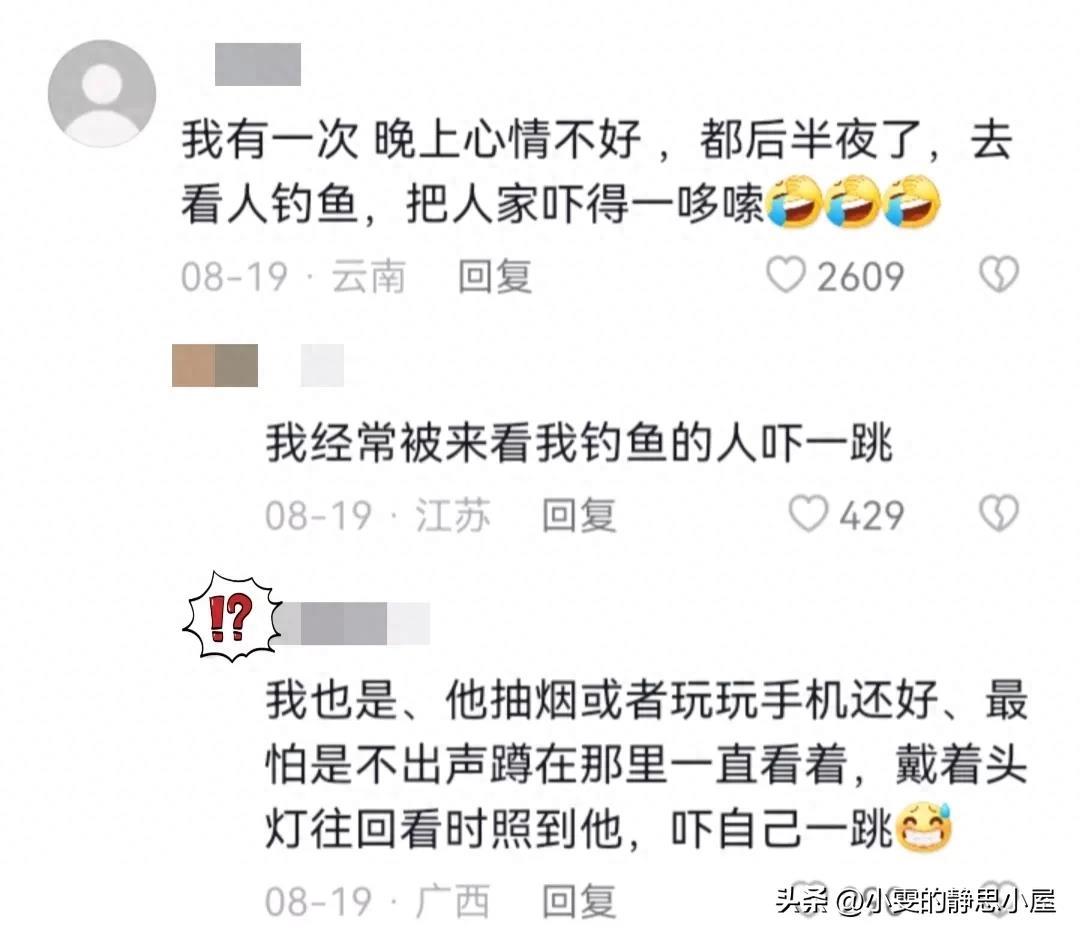Reply to the Jiangsu comment via 回复

pyautogui.click(x=579, y=515)
